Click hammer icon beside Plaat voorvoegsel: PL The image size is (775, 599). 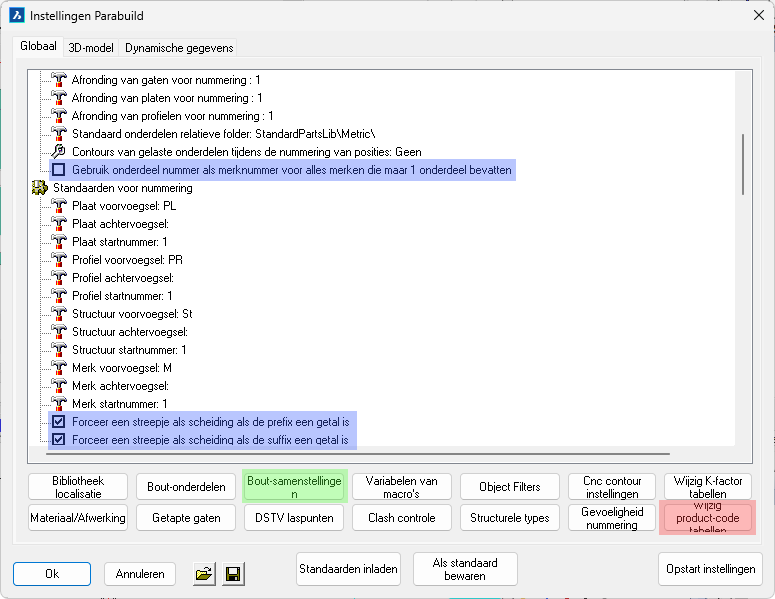click(x=58, y=206)
